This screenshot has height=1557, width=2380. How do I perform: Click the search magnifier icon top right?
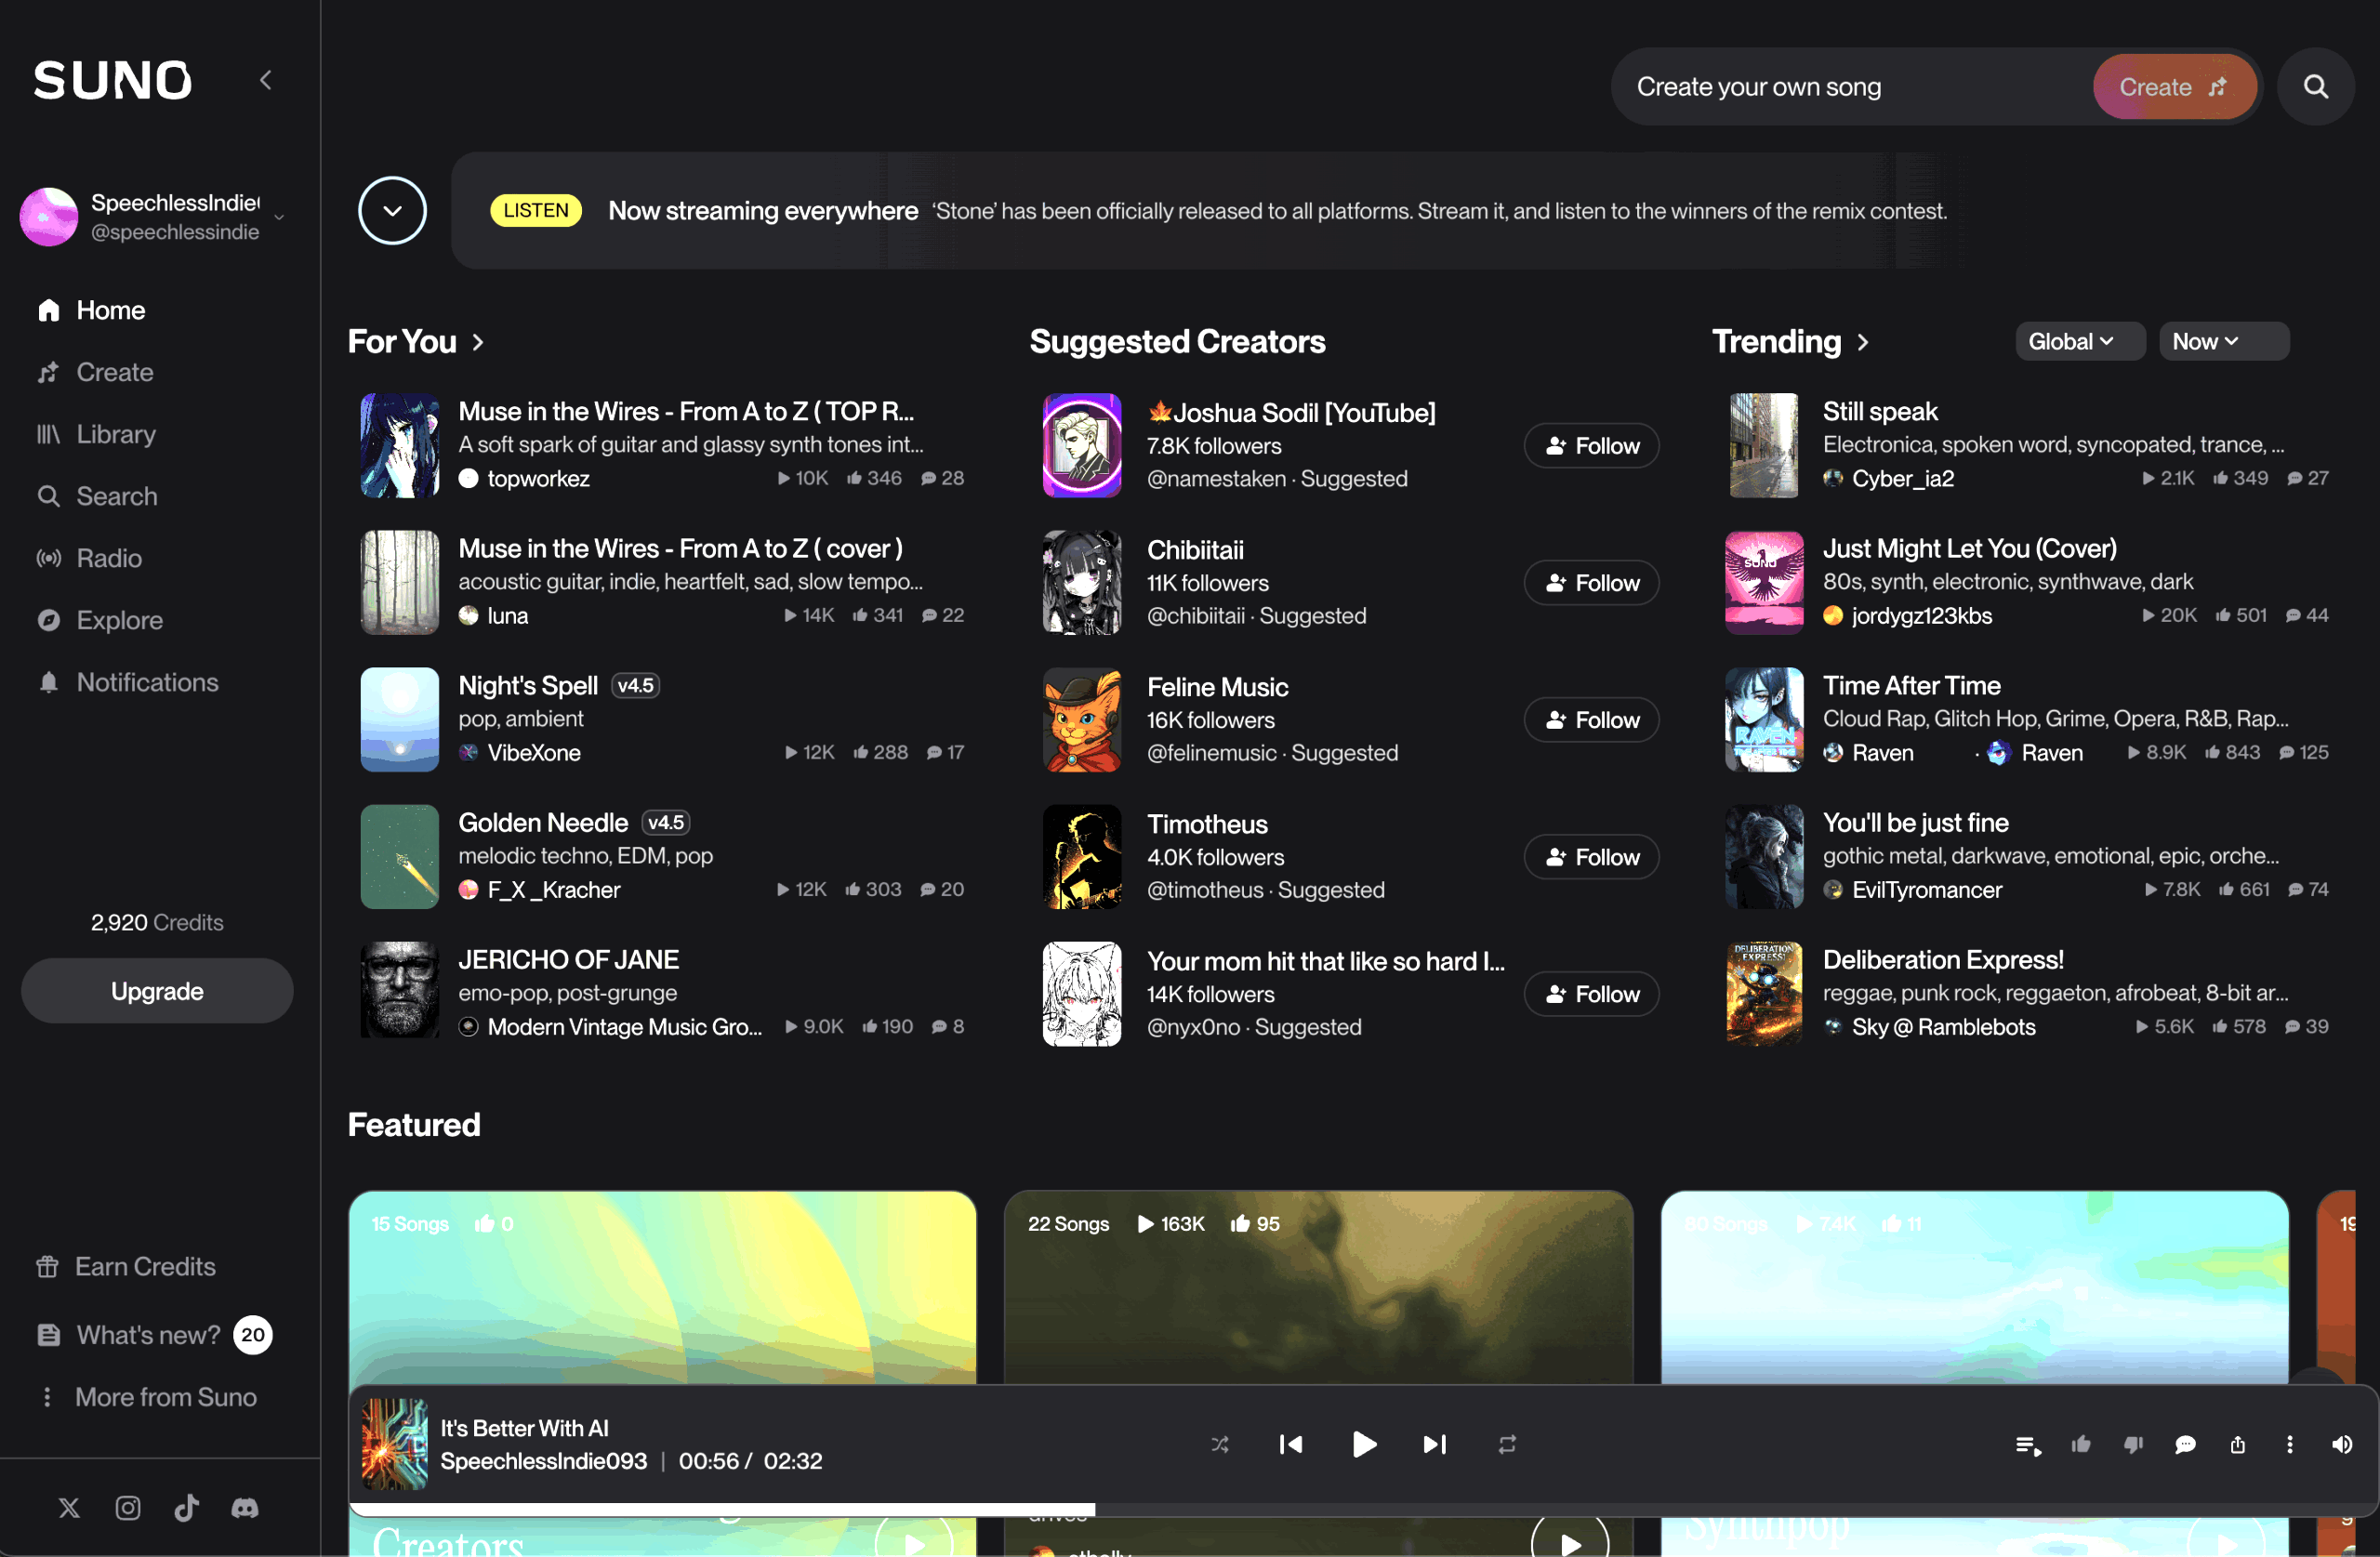(2315, 87)
